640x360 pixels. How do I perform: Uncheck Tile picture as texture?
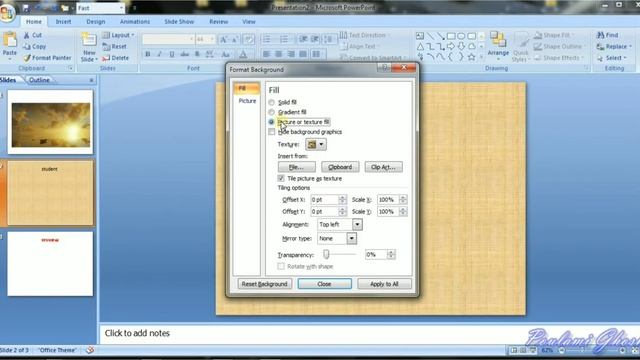click(281, 178)
